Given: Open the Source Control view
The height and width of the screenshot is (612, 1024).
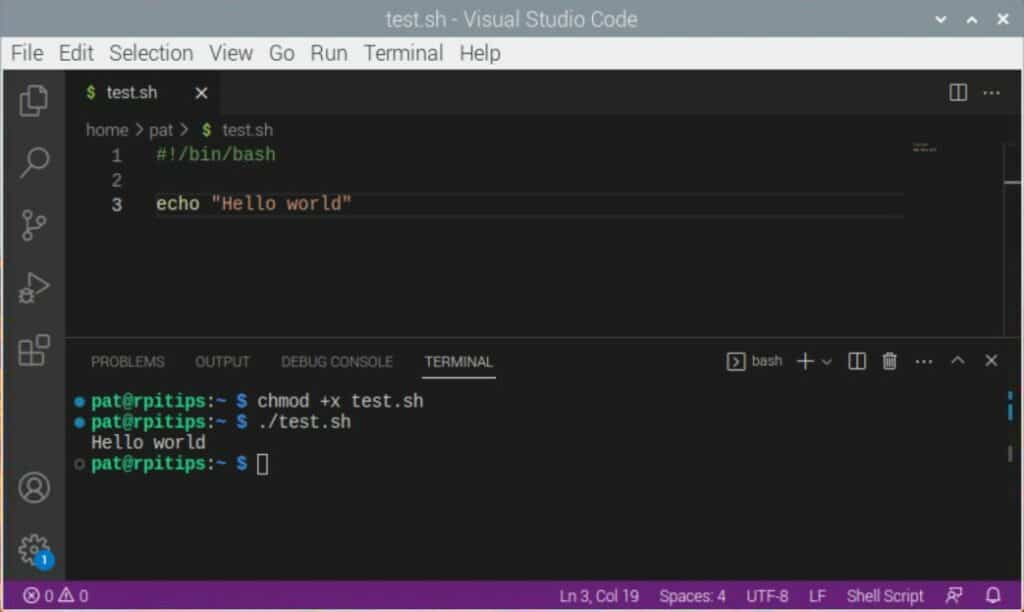Looking at the screenshot, I should tap(33, 225).
